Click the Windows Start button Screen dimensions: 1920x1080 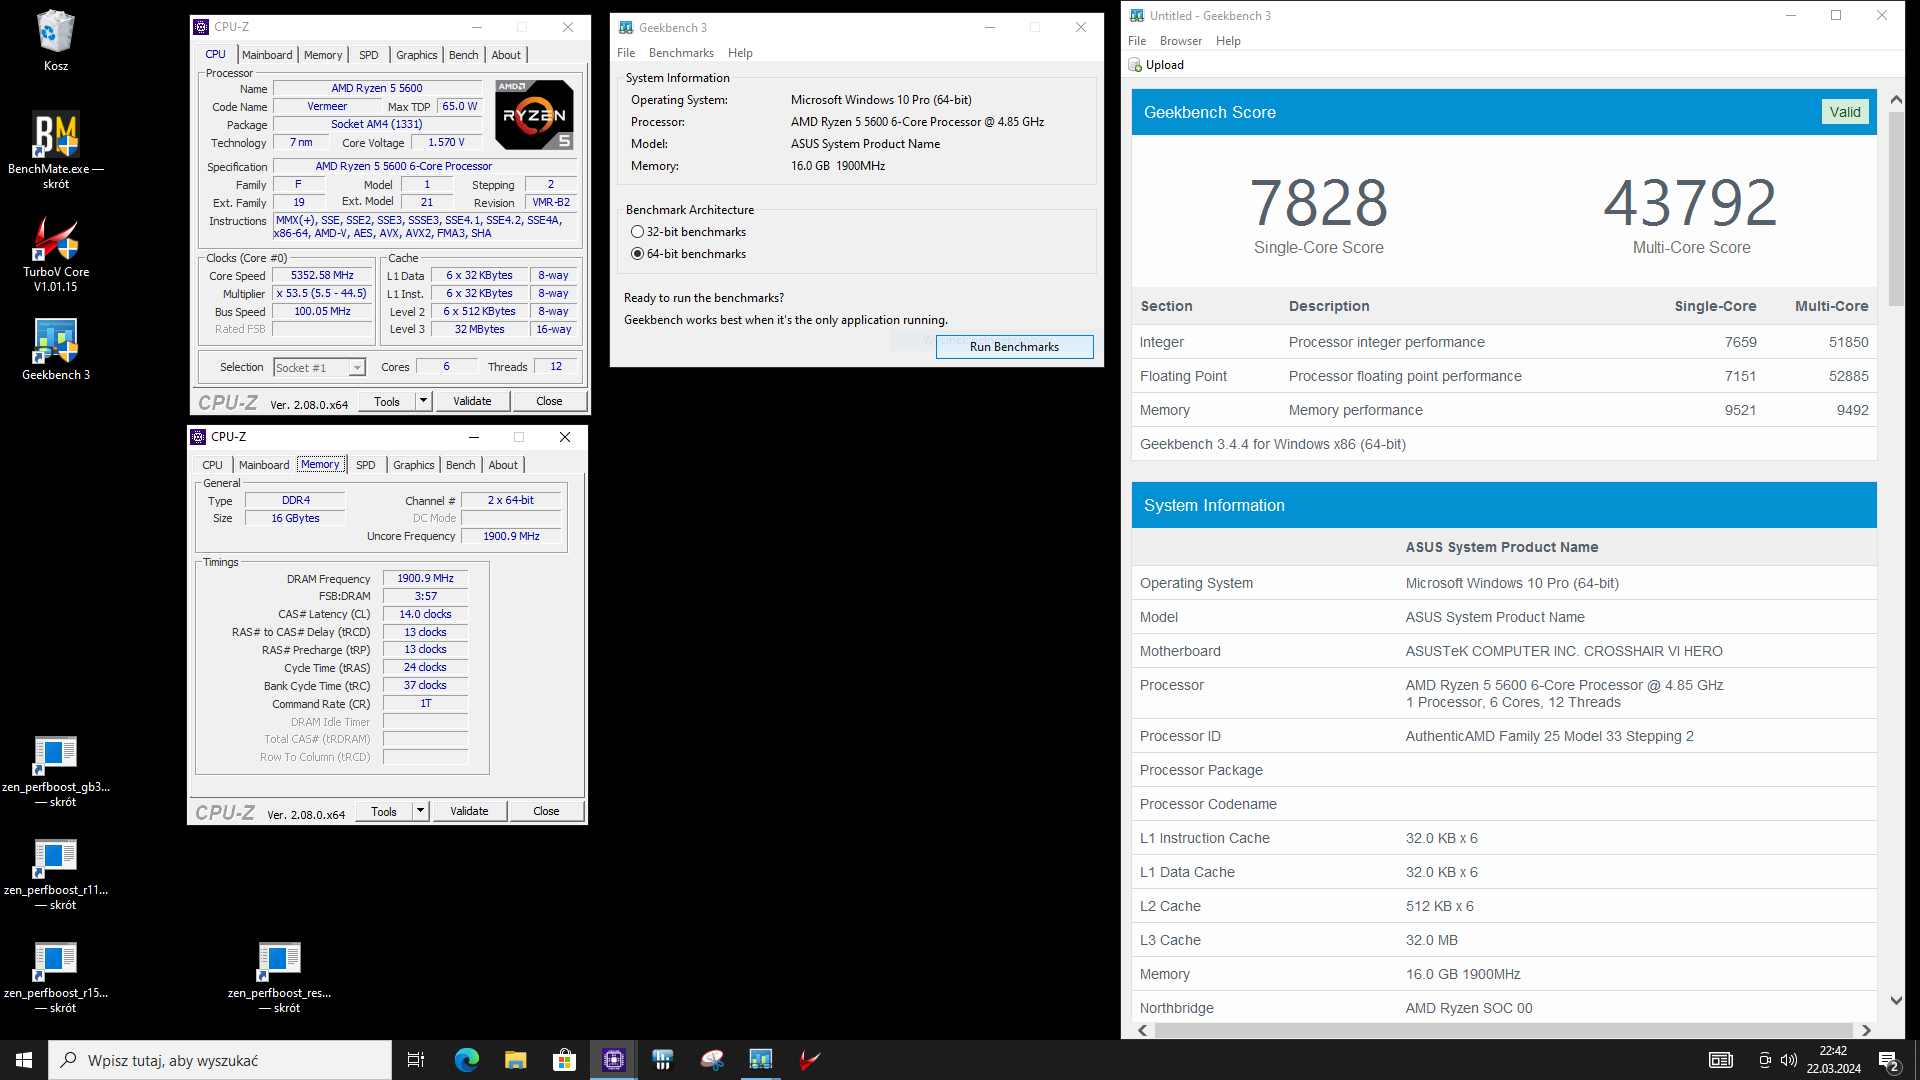coord(24,1060)
